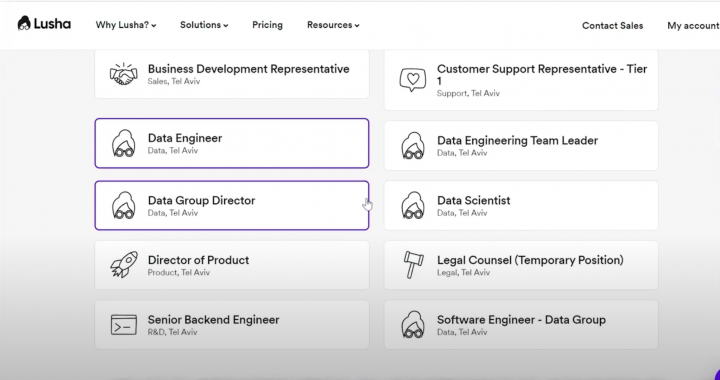The image size is (720, 380).
Task: Click the Lusha logo
Action: [x=44, y=23]
